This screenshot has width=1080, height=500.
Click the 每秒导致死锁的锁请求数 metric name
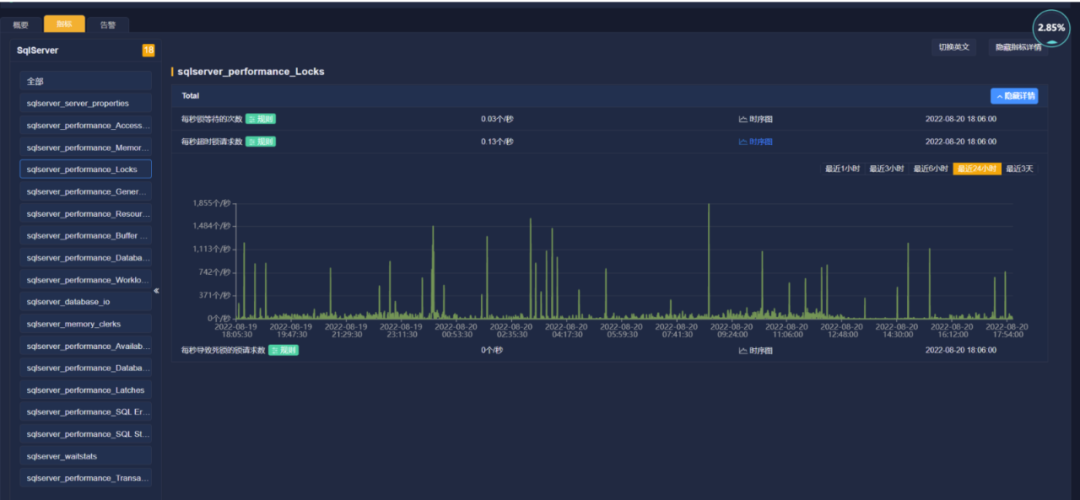[223, 351]
